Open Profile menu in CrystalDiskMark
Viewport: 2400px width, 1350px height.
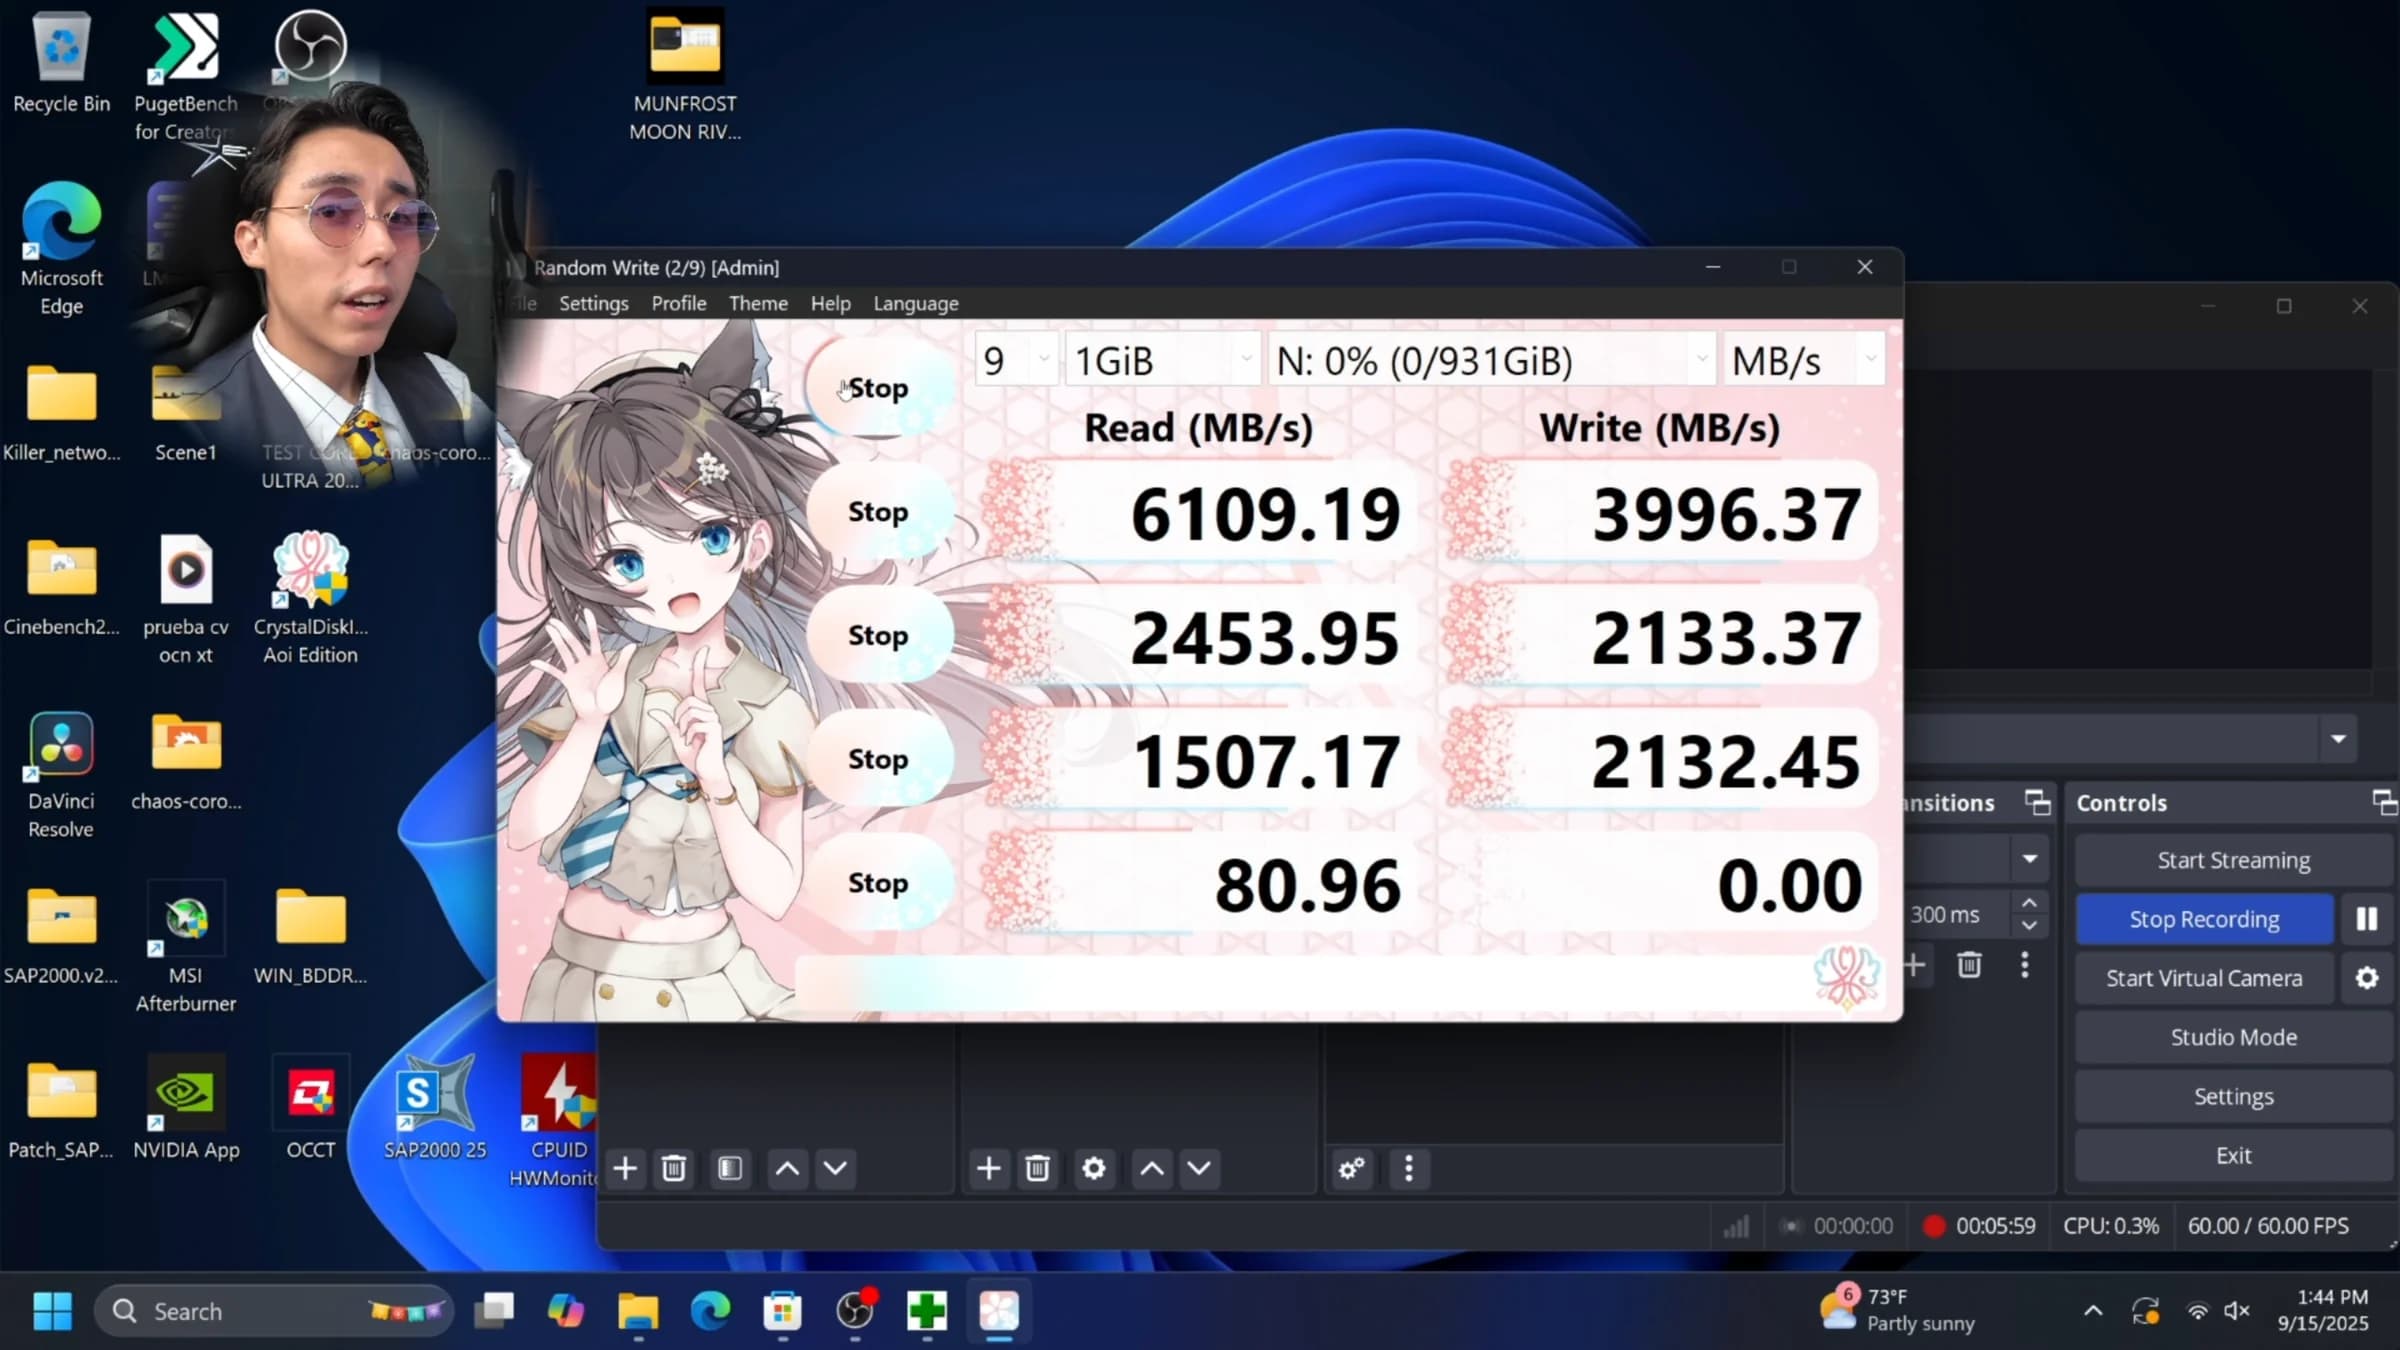679,303
